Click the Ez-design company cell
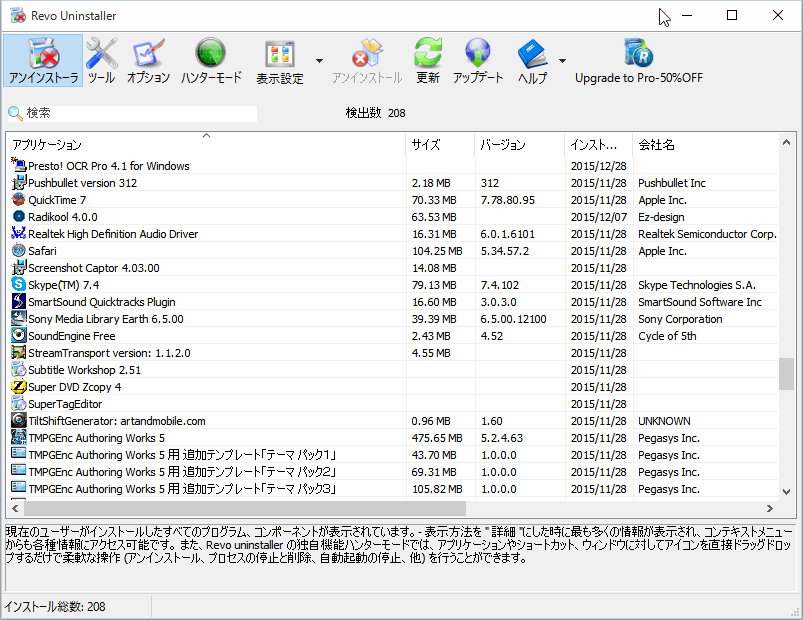This screenshot has height=620, width=803. 661,217
